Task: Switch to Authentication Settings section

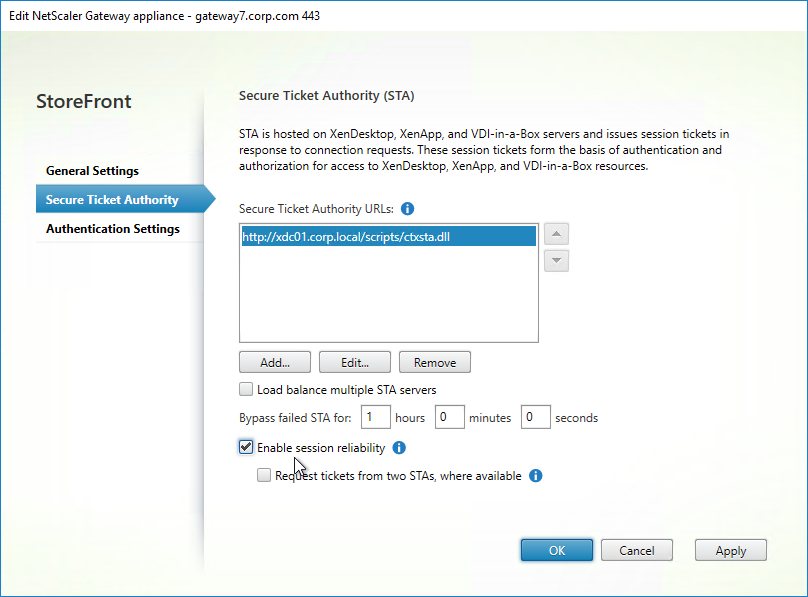Action: (x=113, y=229)
